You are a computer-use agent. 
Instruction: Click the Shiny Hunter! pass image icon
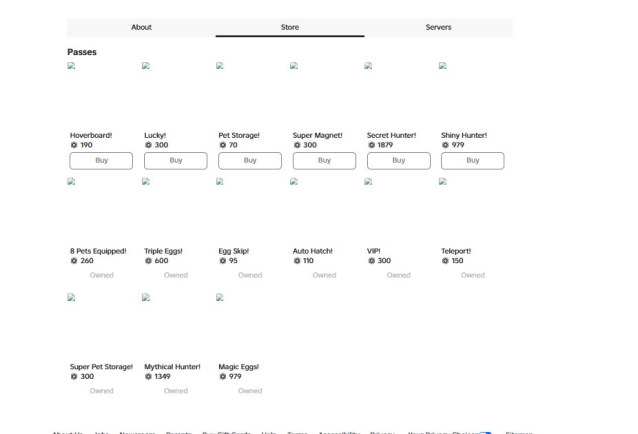443,66
